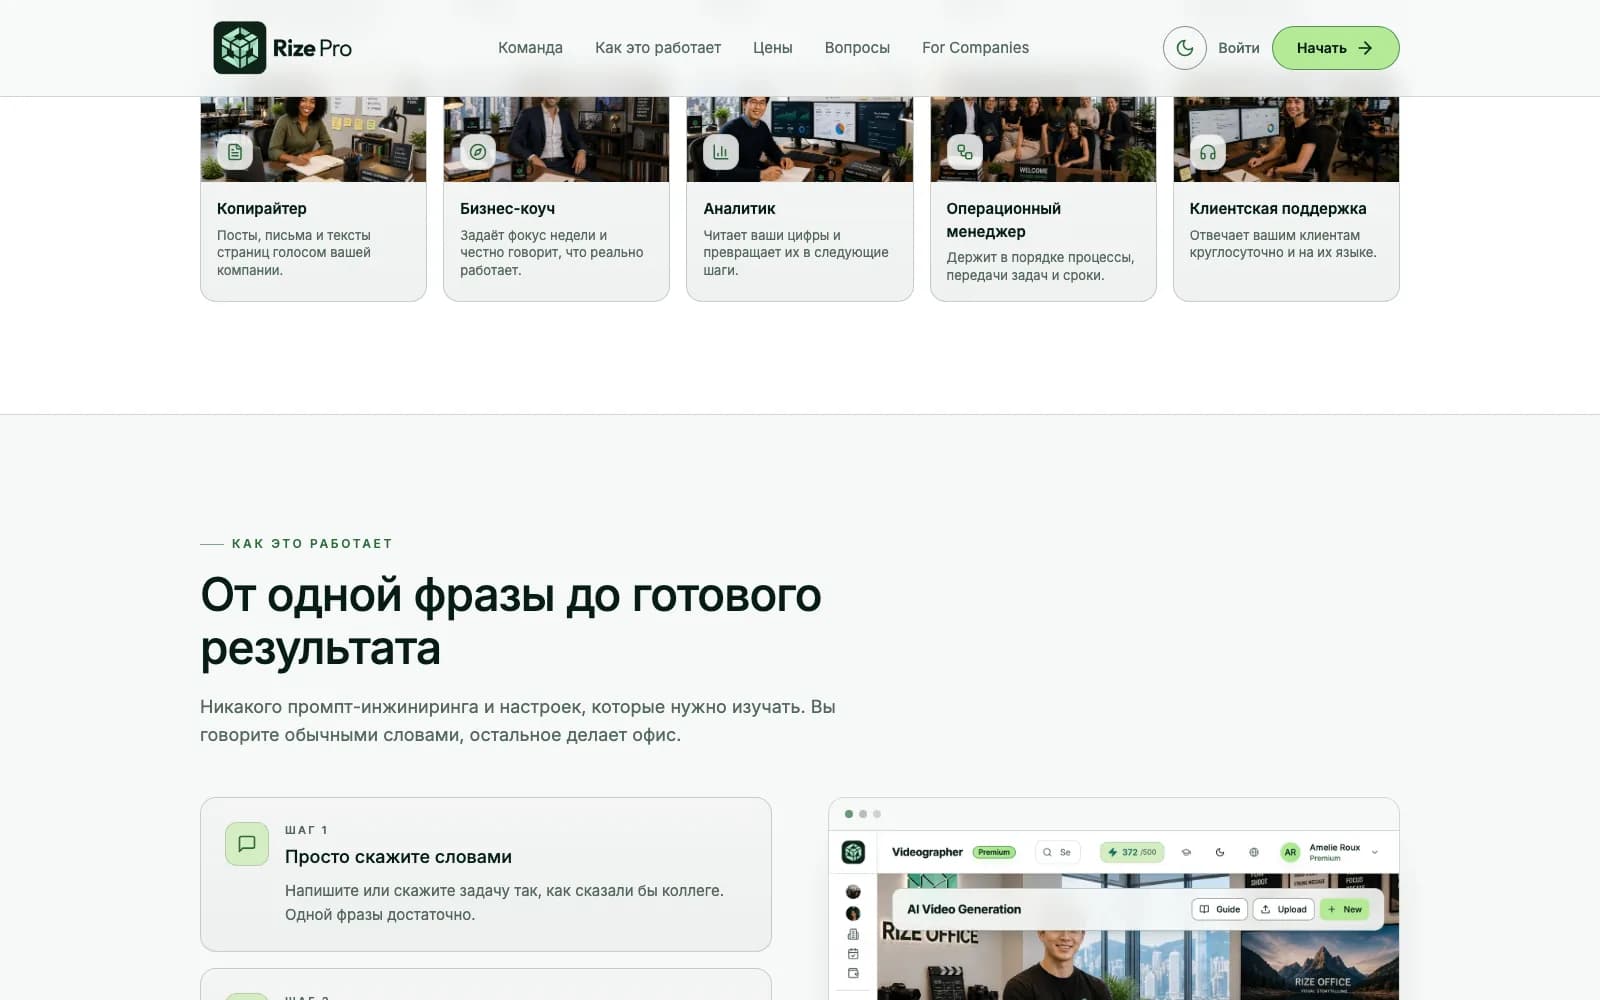Click the Rize Pro cube logo icon

click(x=240, y=48)
